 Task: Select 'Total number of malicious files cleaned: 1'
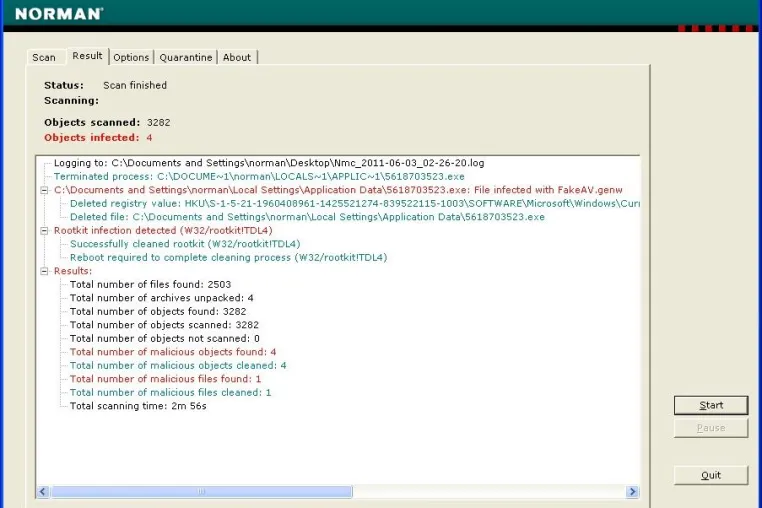pyautogui.click(x=171, y=393)
